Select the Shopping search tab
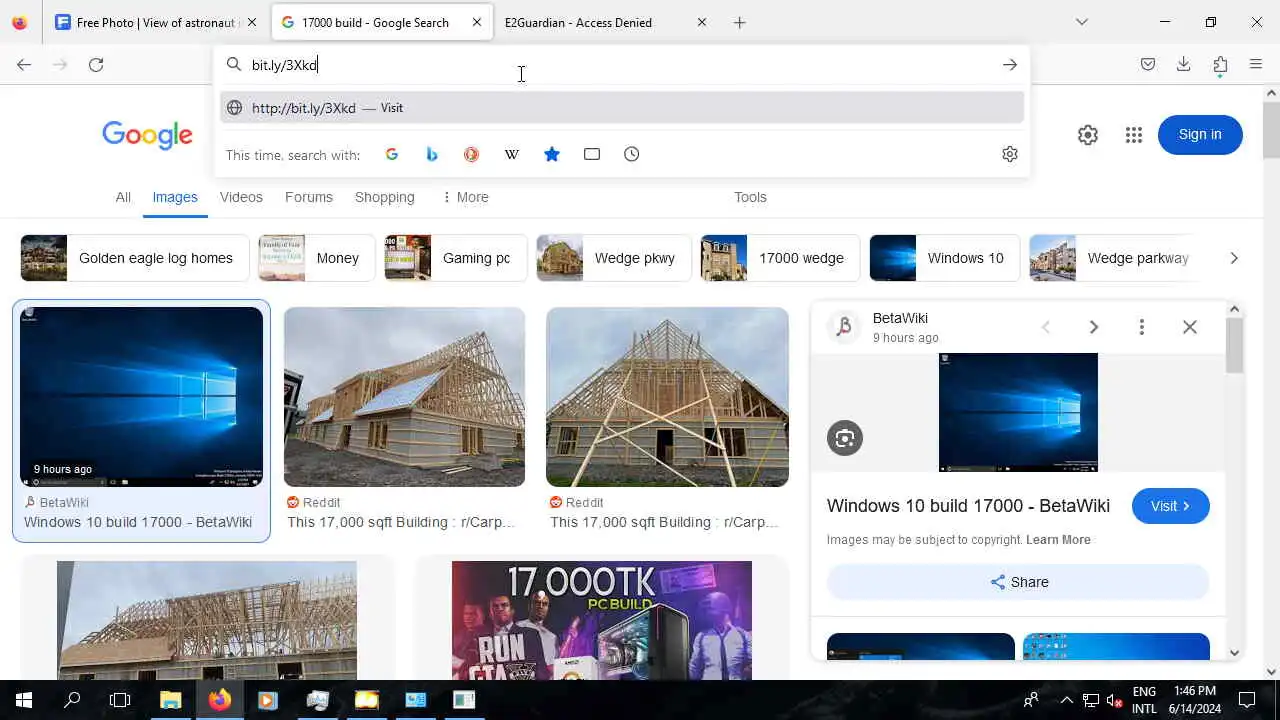Screen dimensions: 1280x720 pyautogui.click(x=385, y=197)
